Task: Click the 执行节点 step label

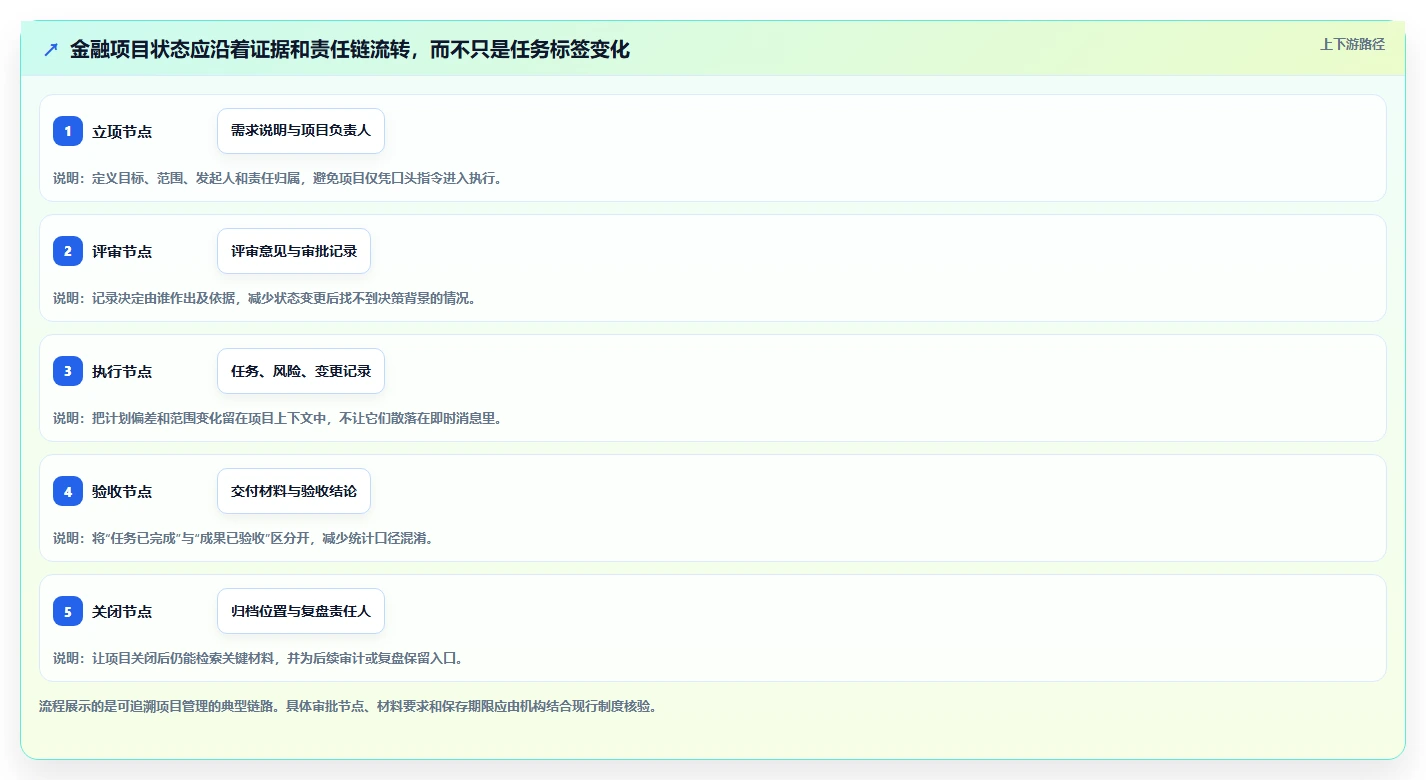Action: [122, 371]
